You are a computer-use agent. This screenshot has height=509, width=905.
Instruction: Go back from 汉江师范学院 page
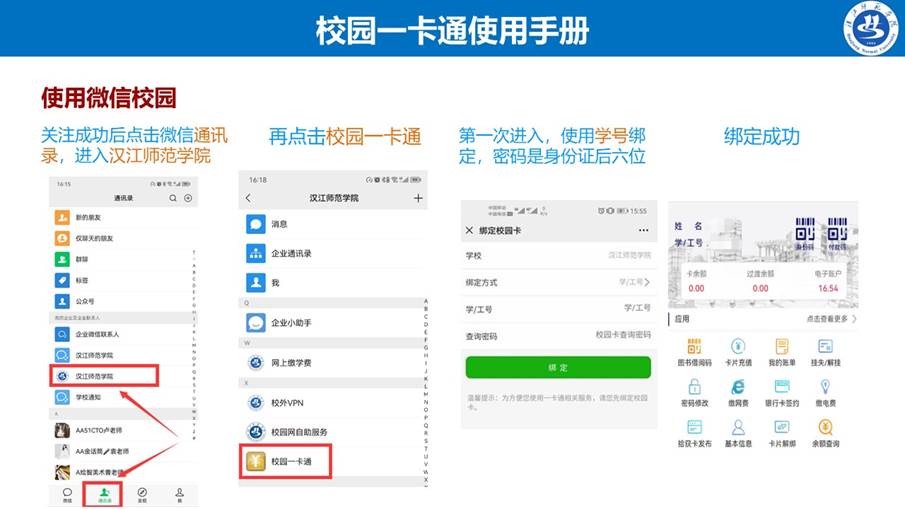tap(249, 198)
